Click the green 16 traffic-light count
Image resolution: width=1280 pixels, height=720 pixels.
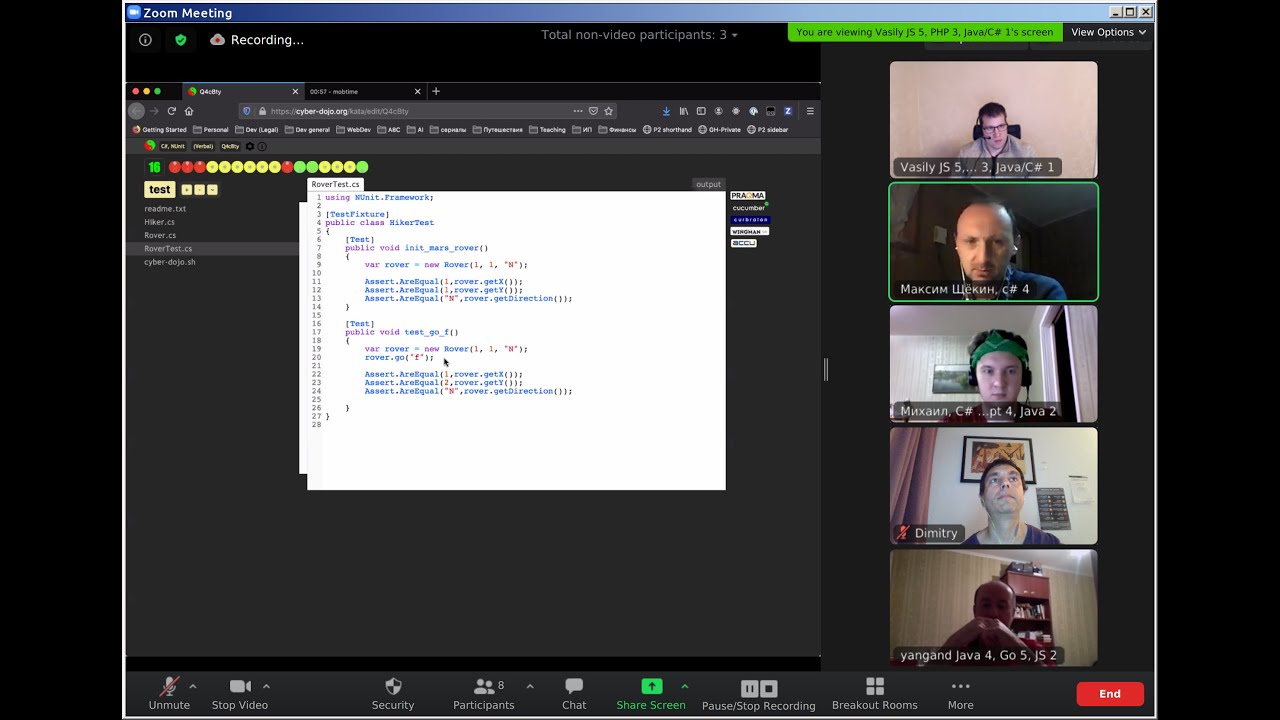[154, 167]
